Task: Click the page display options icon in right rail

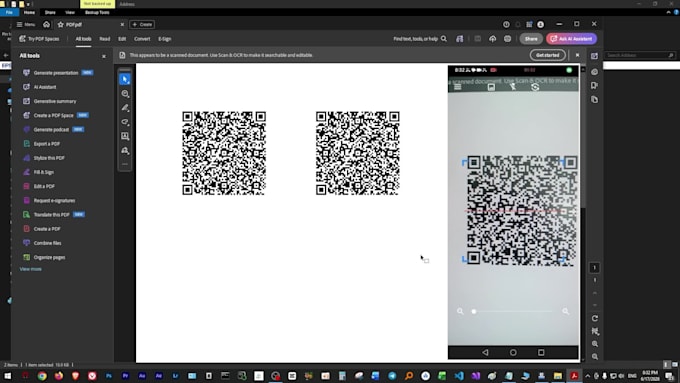Action: (x=595, y=331)
